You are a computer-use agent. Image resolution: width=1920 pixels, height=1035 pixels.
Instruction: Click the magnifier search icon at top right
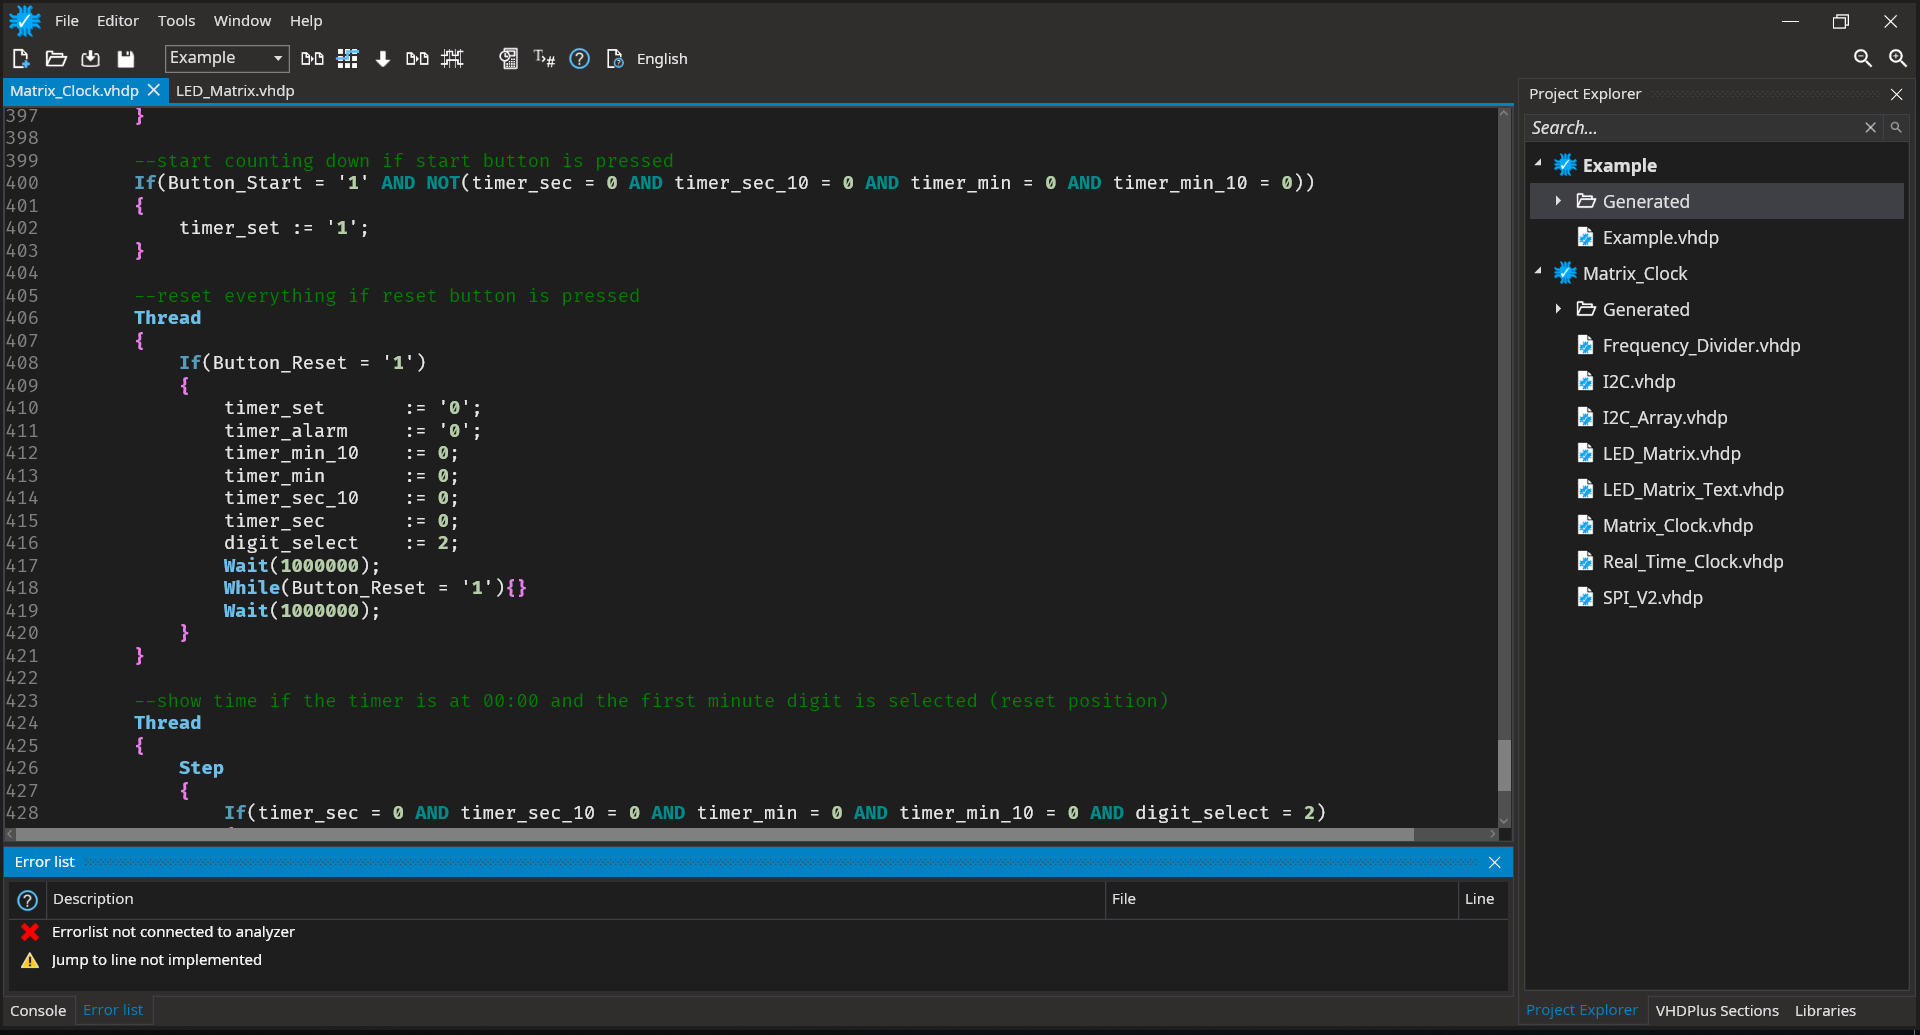click(1862, 59)
